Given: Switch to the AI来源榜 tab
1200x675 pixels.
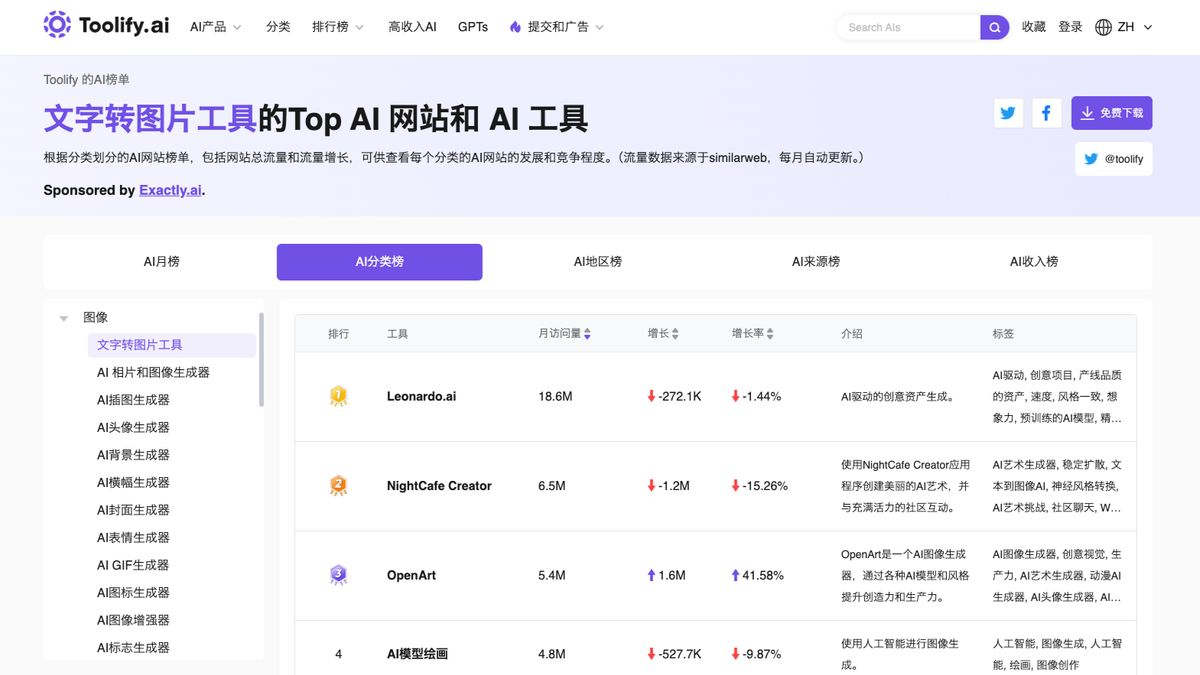Looking at the screenshot, I should tap(816, 262).
